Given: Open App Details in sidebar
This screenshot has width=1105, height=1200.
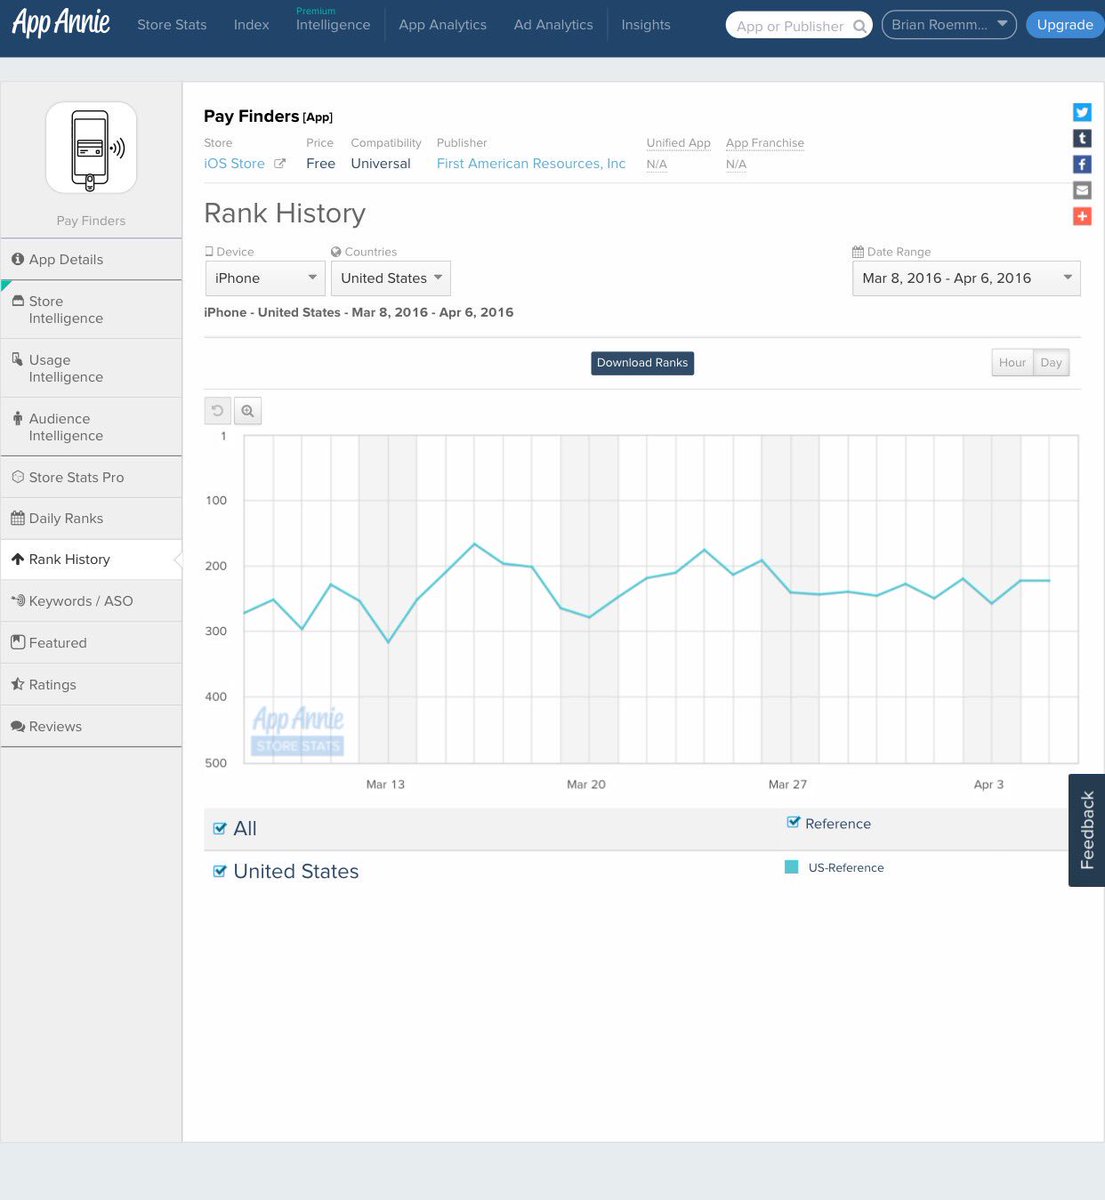Looking at the screenshot, I should click(x=91, y=259).
